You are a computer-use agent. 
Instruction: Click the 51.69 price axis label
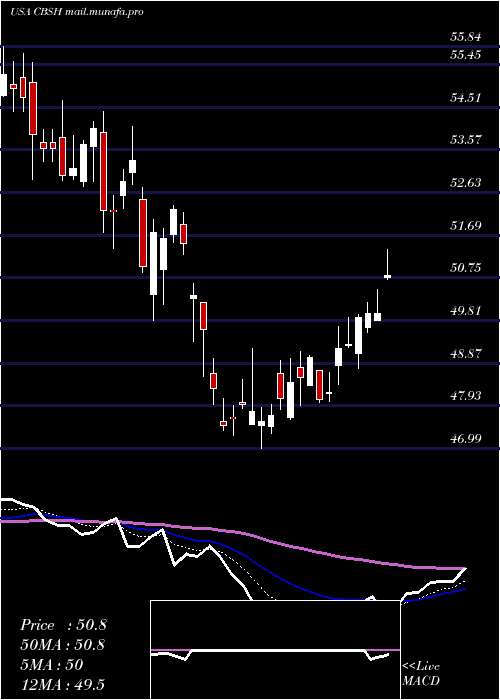pos(468,225)
